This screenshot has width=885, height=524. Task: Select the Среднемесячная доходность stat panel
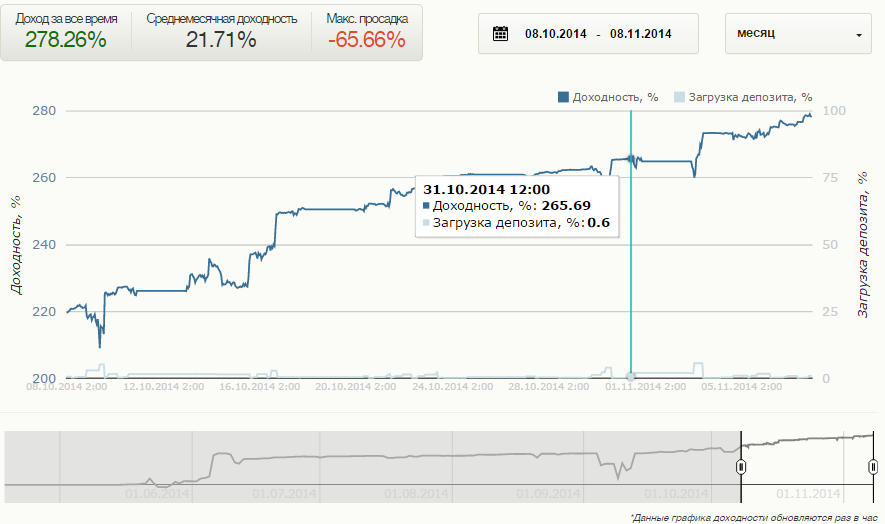tap(221, 31)
